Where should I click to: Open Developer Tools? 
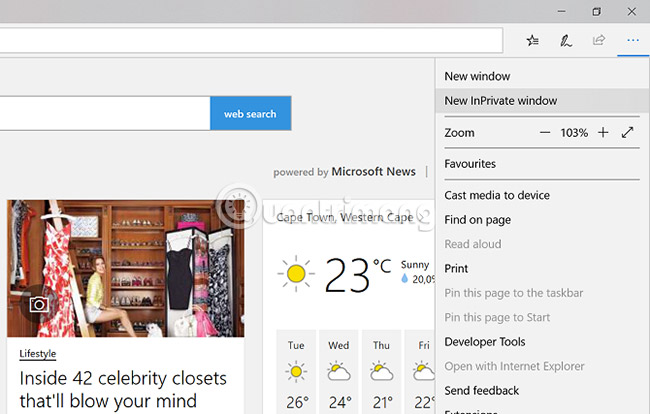click(543, 342)
